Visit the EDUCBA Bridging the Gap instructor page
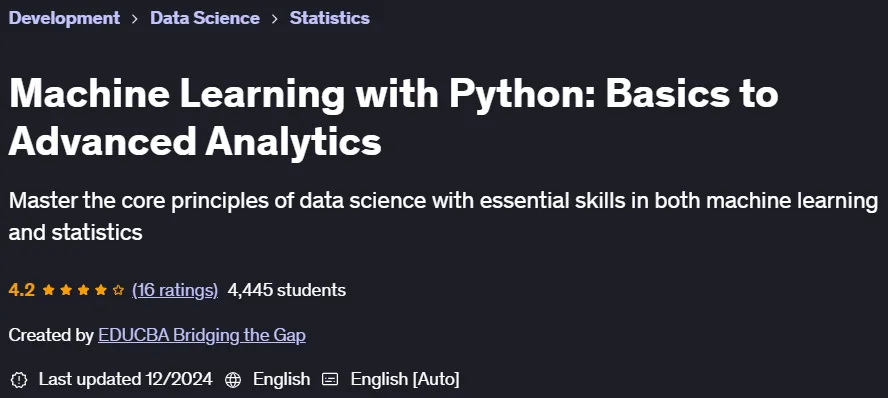This screenshot has height=398, width=888. click(x=202, y=336)
